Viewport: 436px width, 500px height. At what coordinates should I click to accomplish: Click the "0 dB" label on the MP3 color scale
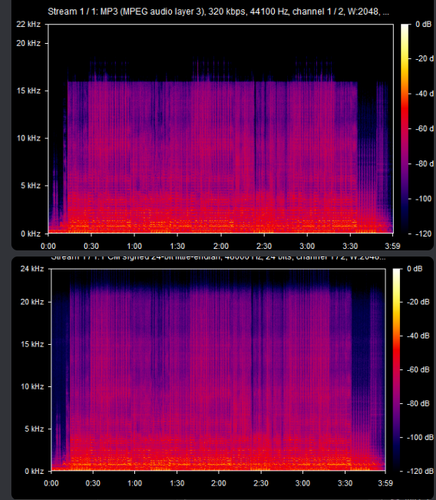(423, 24)
